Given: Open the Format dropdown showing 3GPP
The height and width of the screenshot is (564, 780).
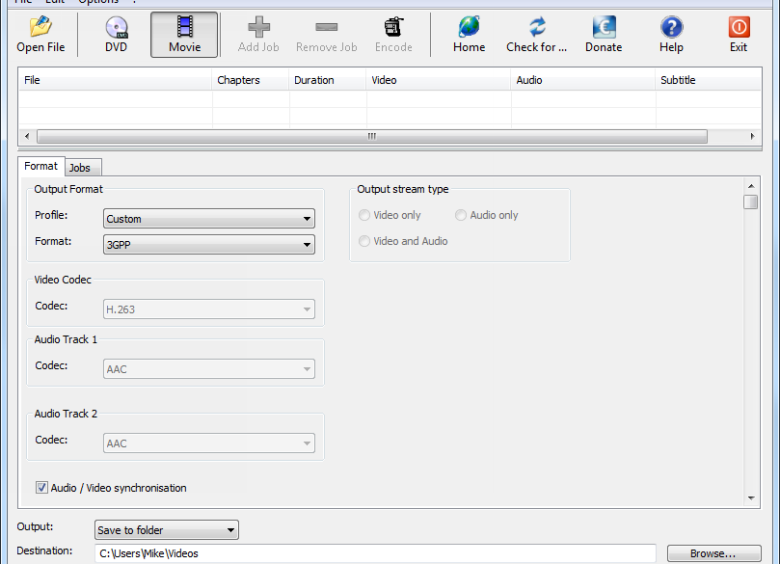Looking at the screenshot, I should pyautogui.click(x=209, y=245).
